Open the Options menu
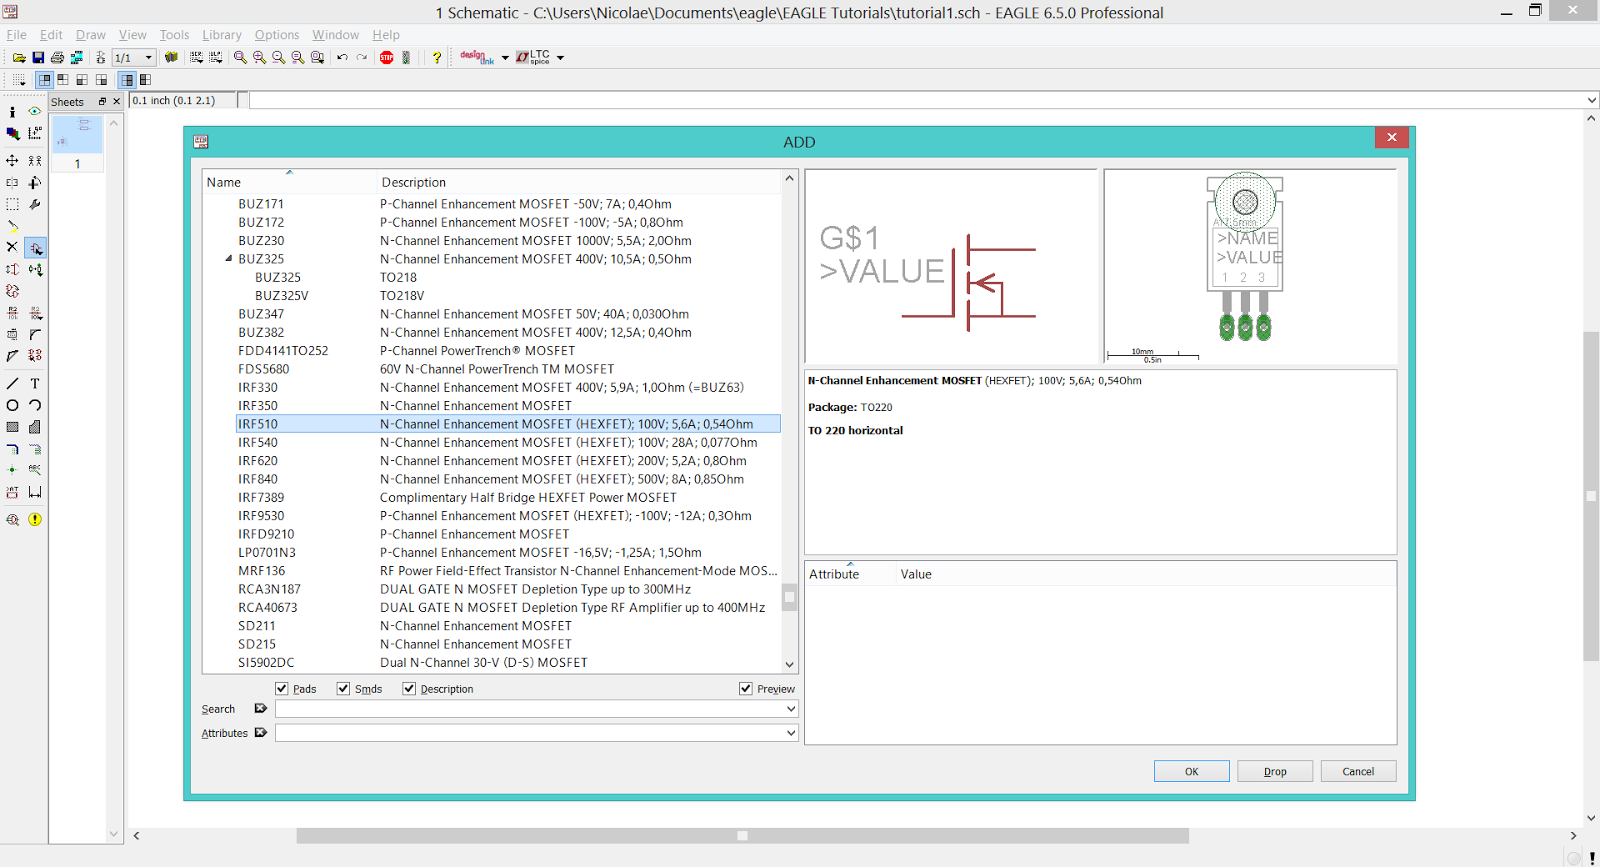Image resolution: width=1600 pixels, height=867 pixels. tap(277, 35)
